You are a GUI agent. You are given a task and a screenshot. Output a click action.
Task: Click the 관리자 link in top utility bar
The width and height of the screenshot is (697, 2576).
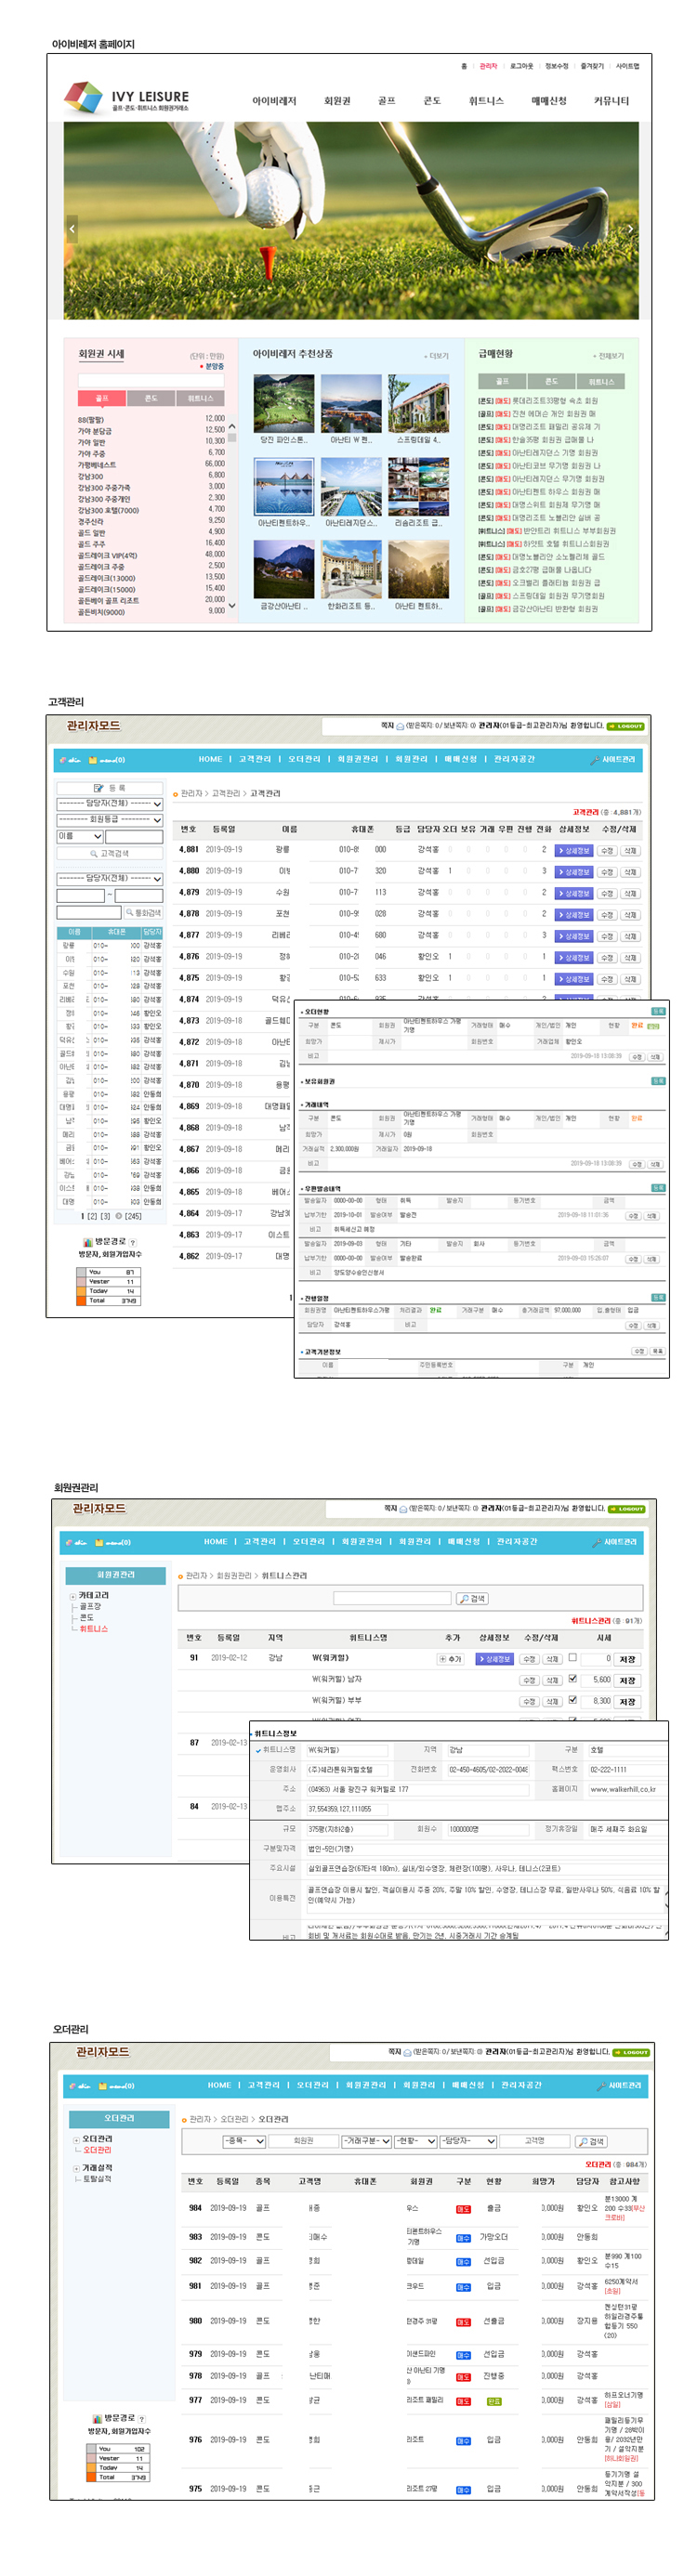pyautogui.click(x=488, y=66)
